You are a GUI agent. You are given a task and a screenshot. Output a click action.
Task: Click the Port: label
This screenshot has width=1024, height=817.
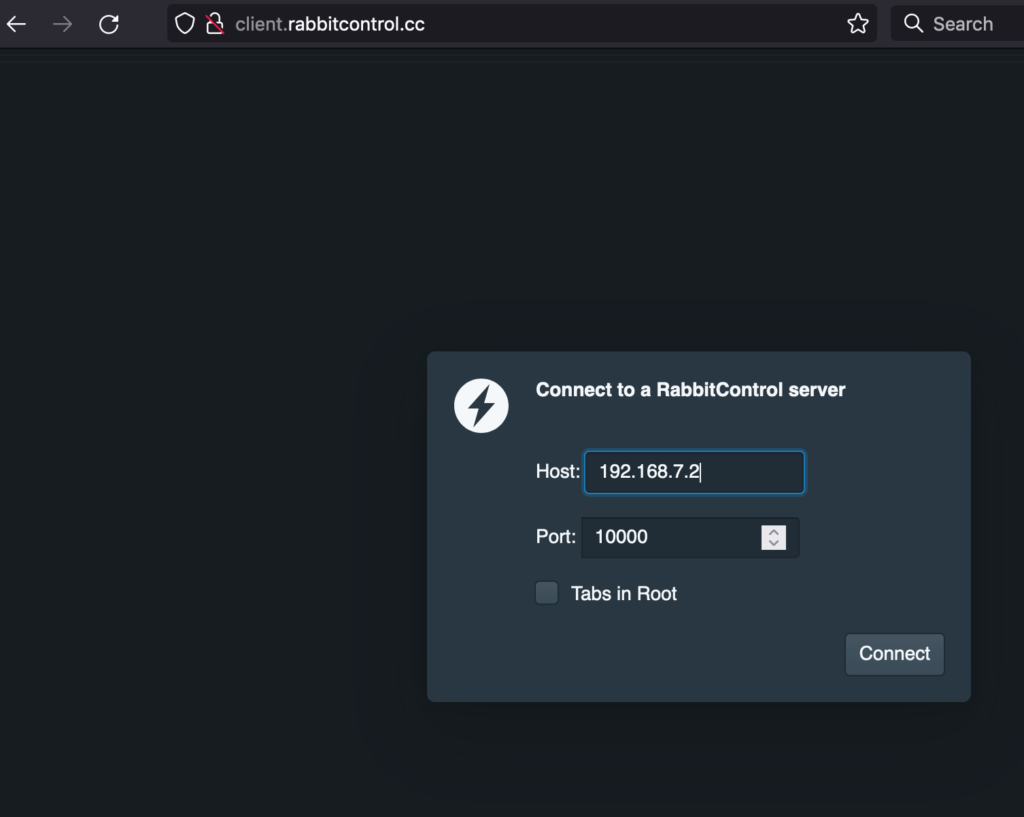tap(556, 537)
